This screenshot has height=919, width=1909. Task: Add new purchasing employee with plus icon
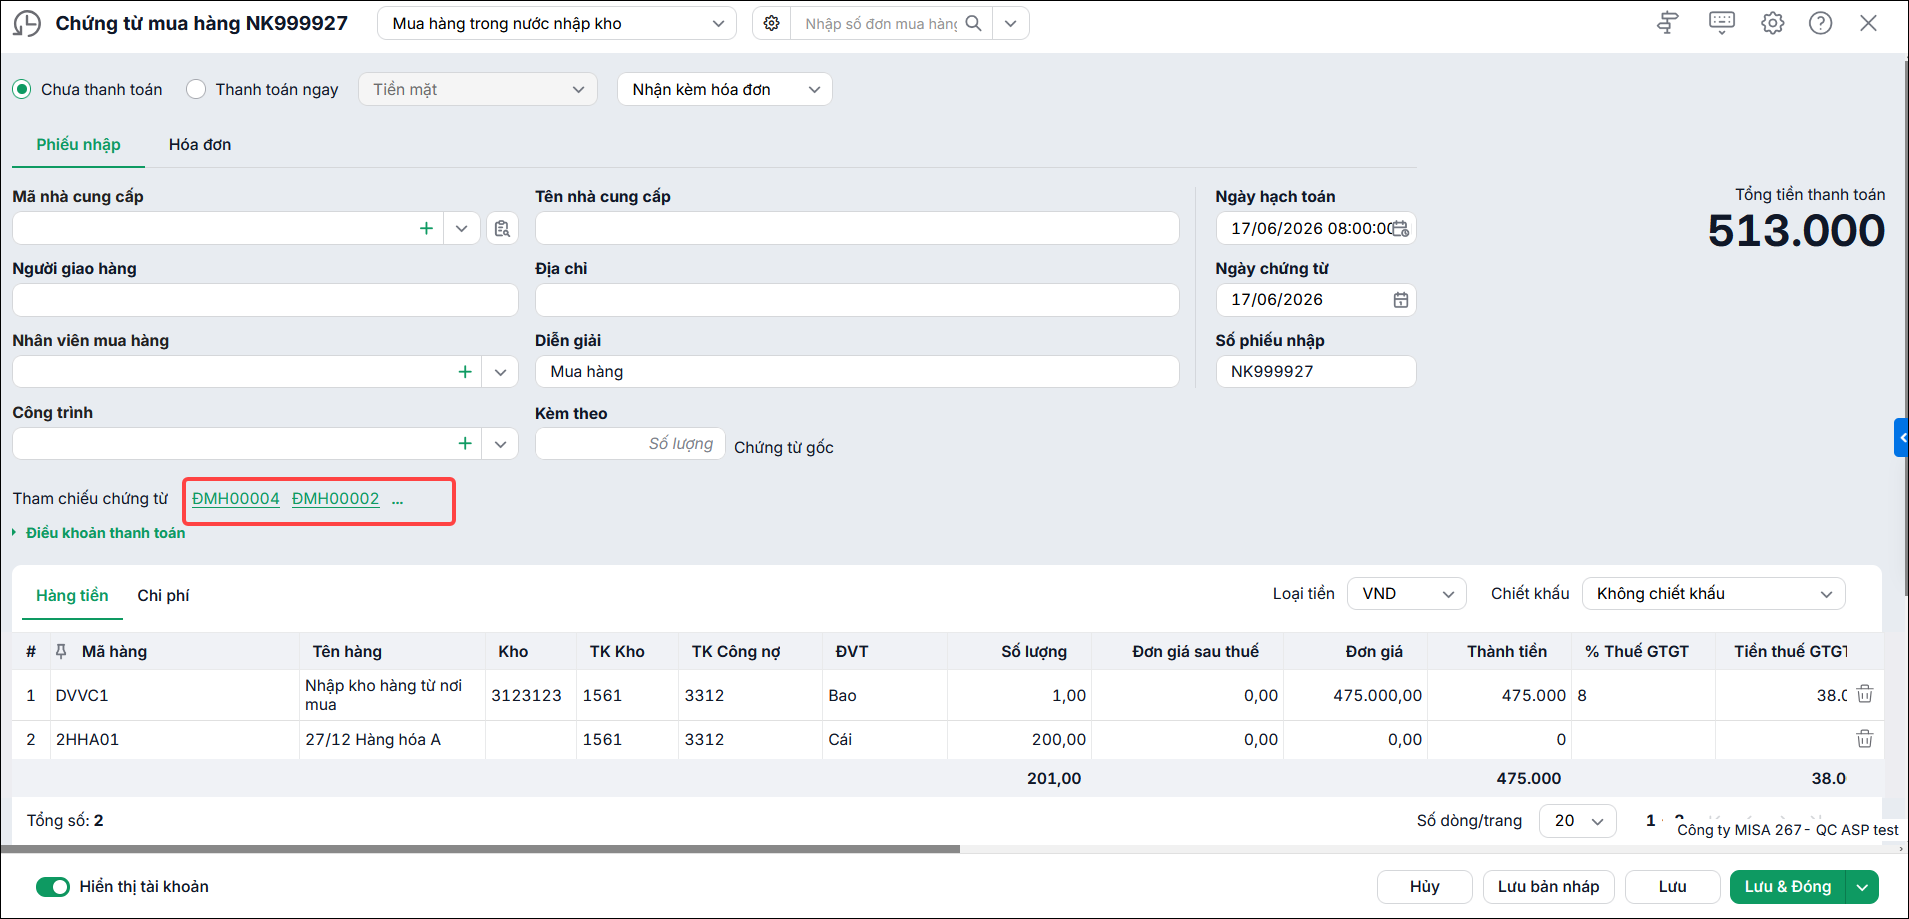[x=465, y=372]
